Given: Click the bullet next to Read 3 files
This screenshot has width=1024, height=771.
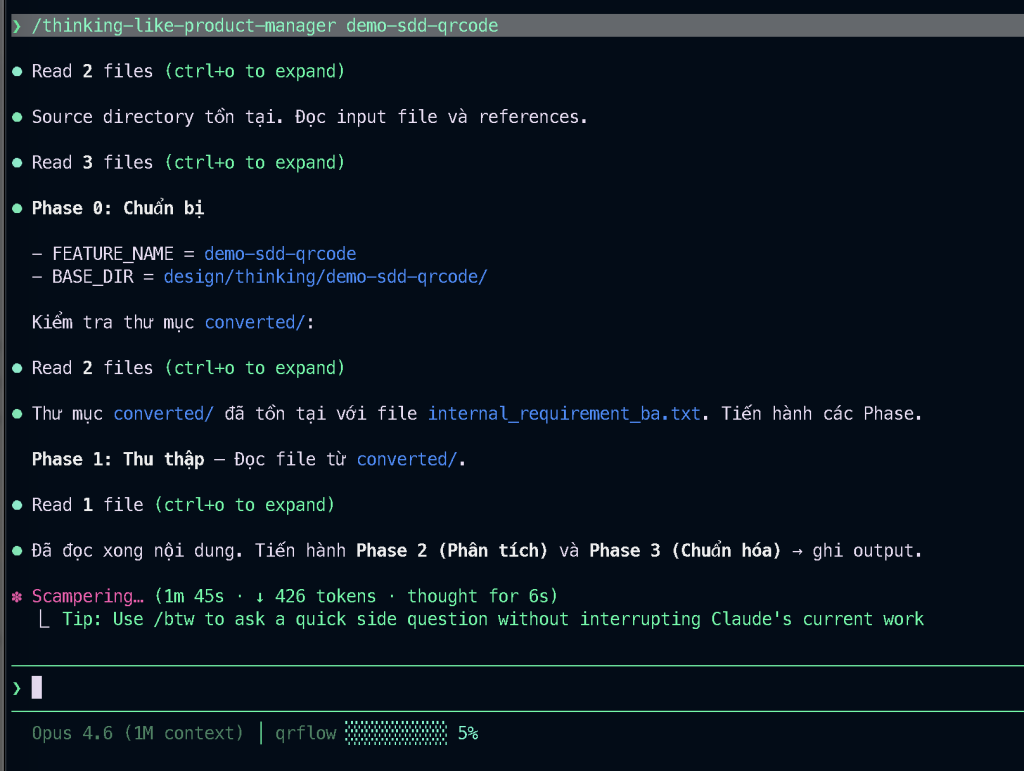Looking at the screenshot, I should (x=16, y=162).
